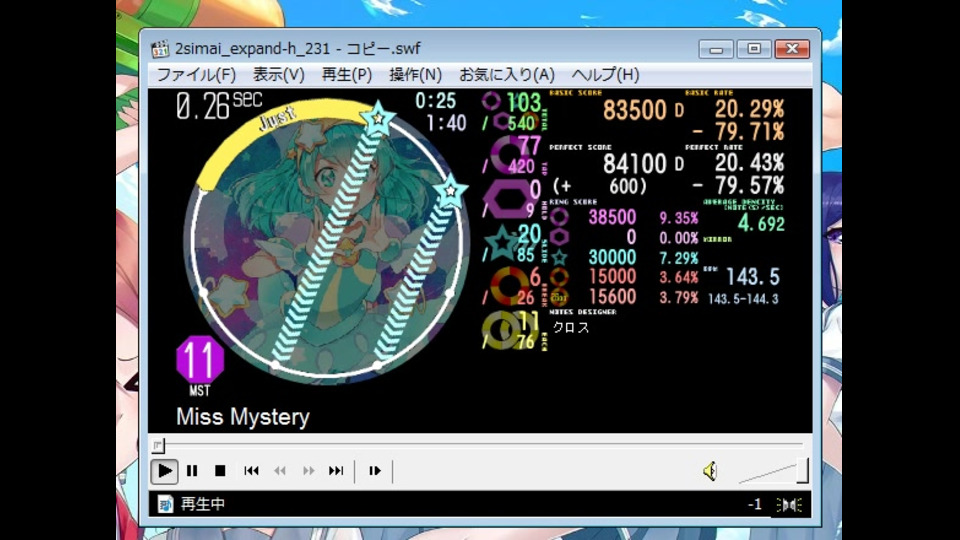Viewport: 960px width, 540px height.
Task: Open the お気に入り(A) menu
Action: (506, 75)
